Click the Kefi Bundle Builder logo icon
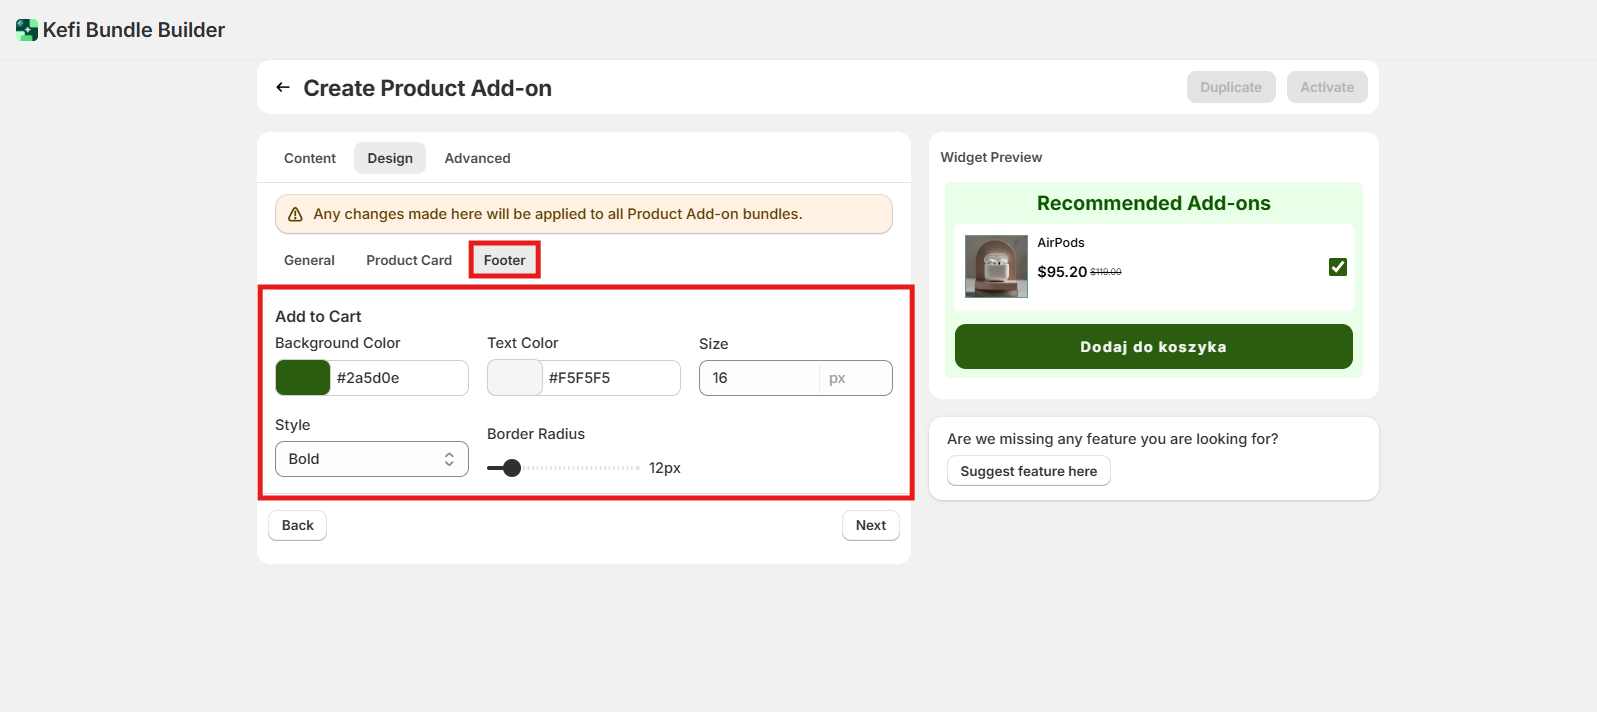 27,30
